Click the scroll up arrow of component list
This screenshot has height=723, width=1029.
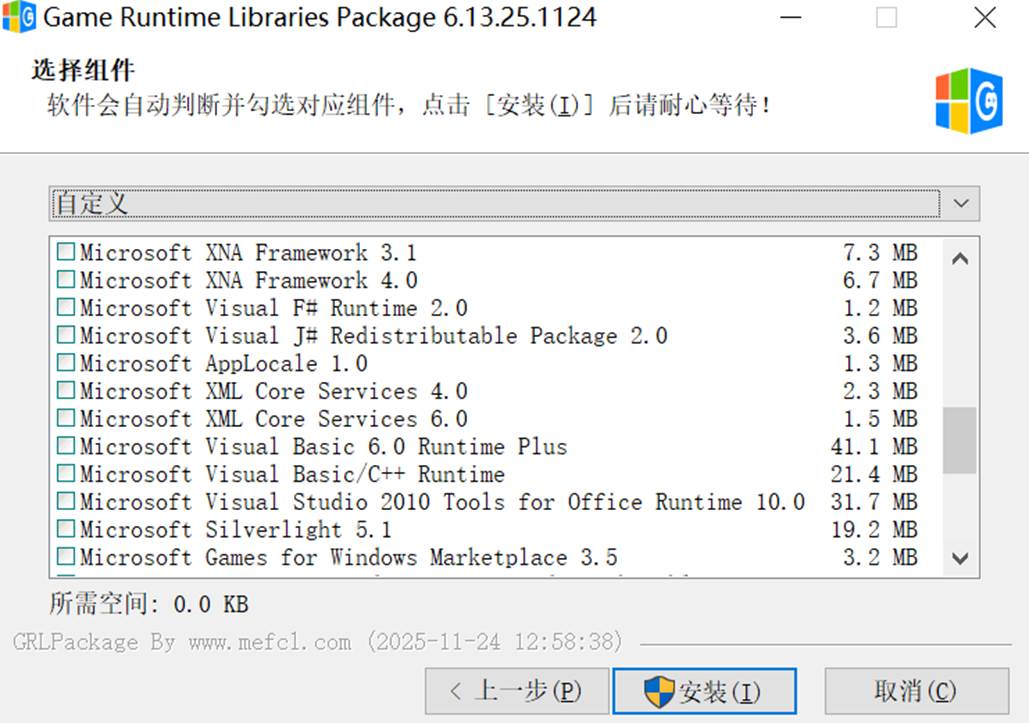pos(959,258)
